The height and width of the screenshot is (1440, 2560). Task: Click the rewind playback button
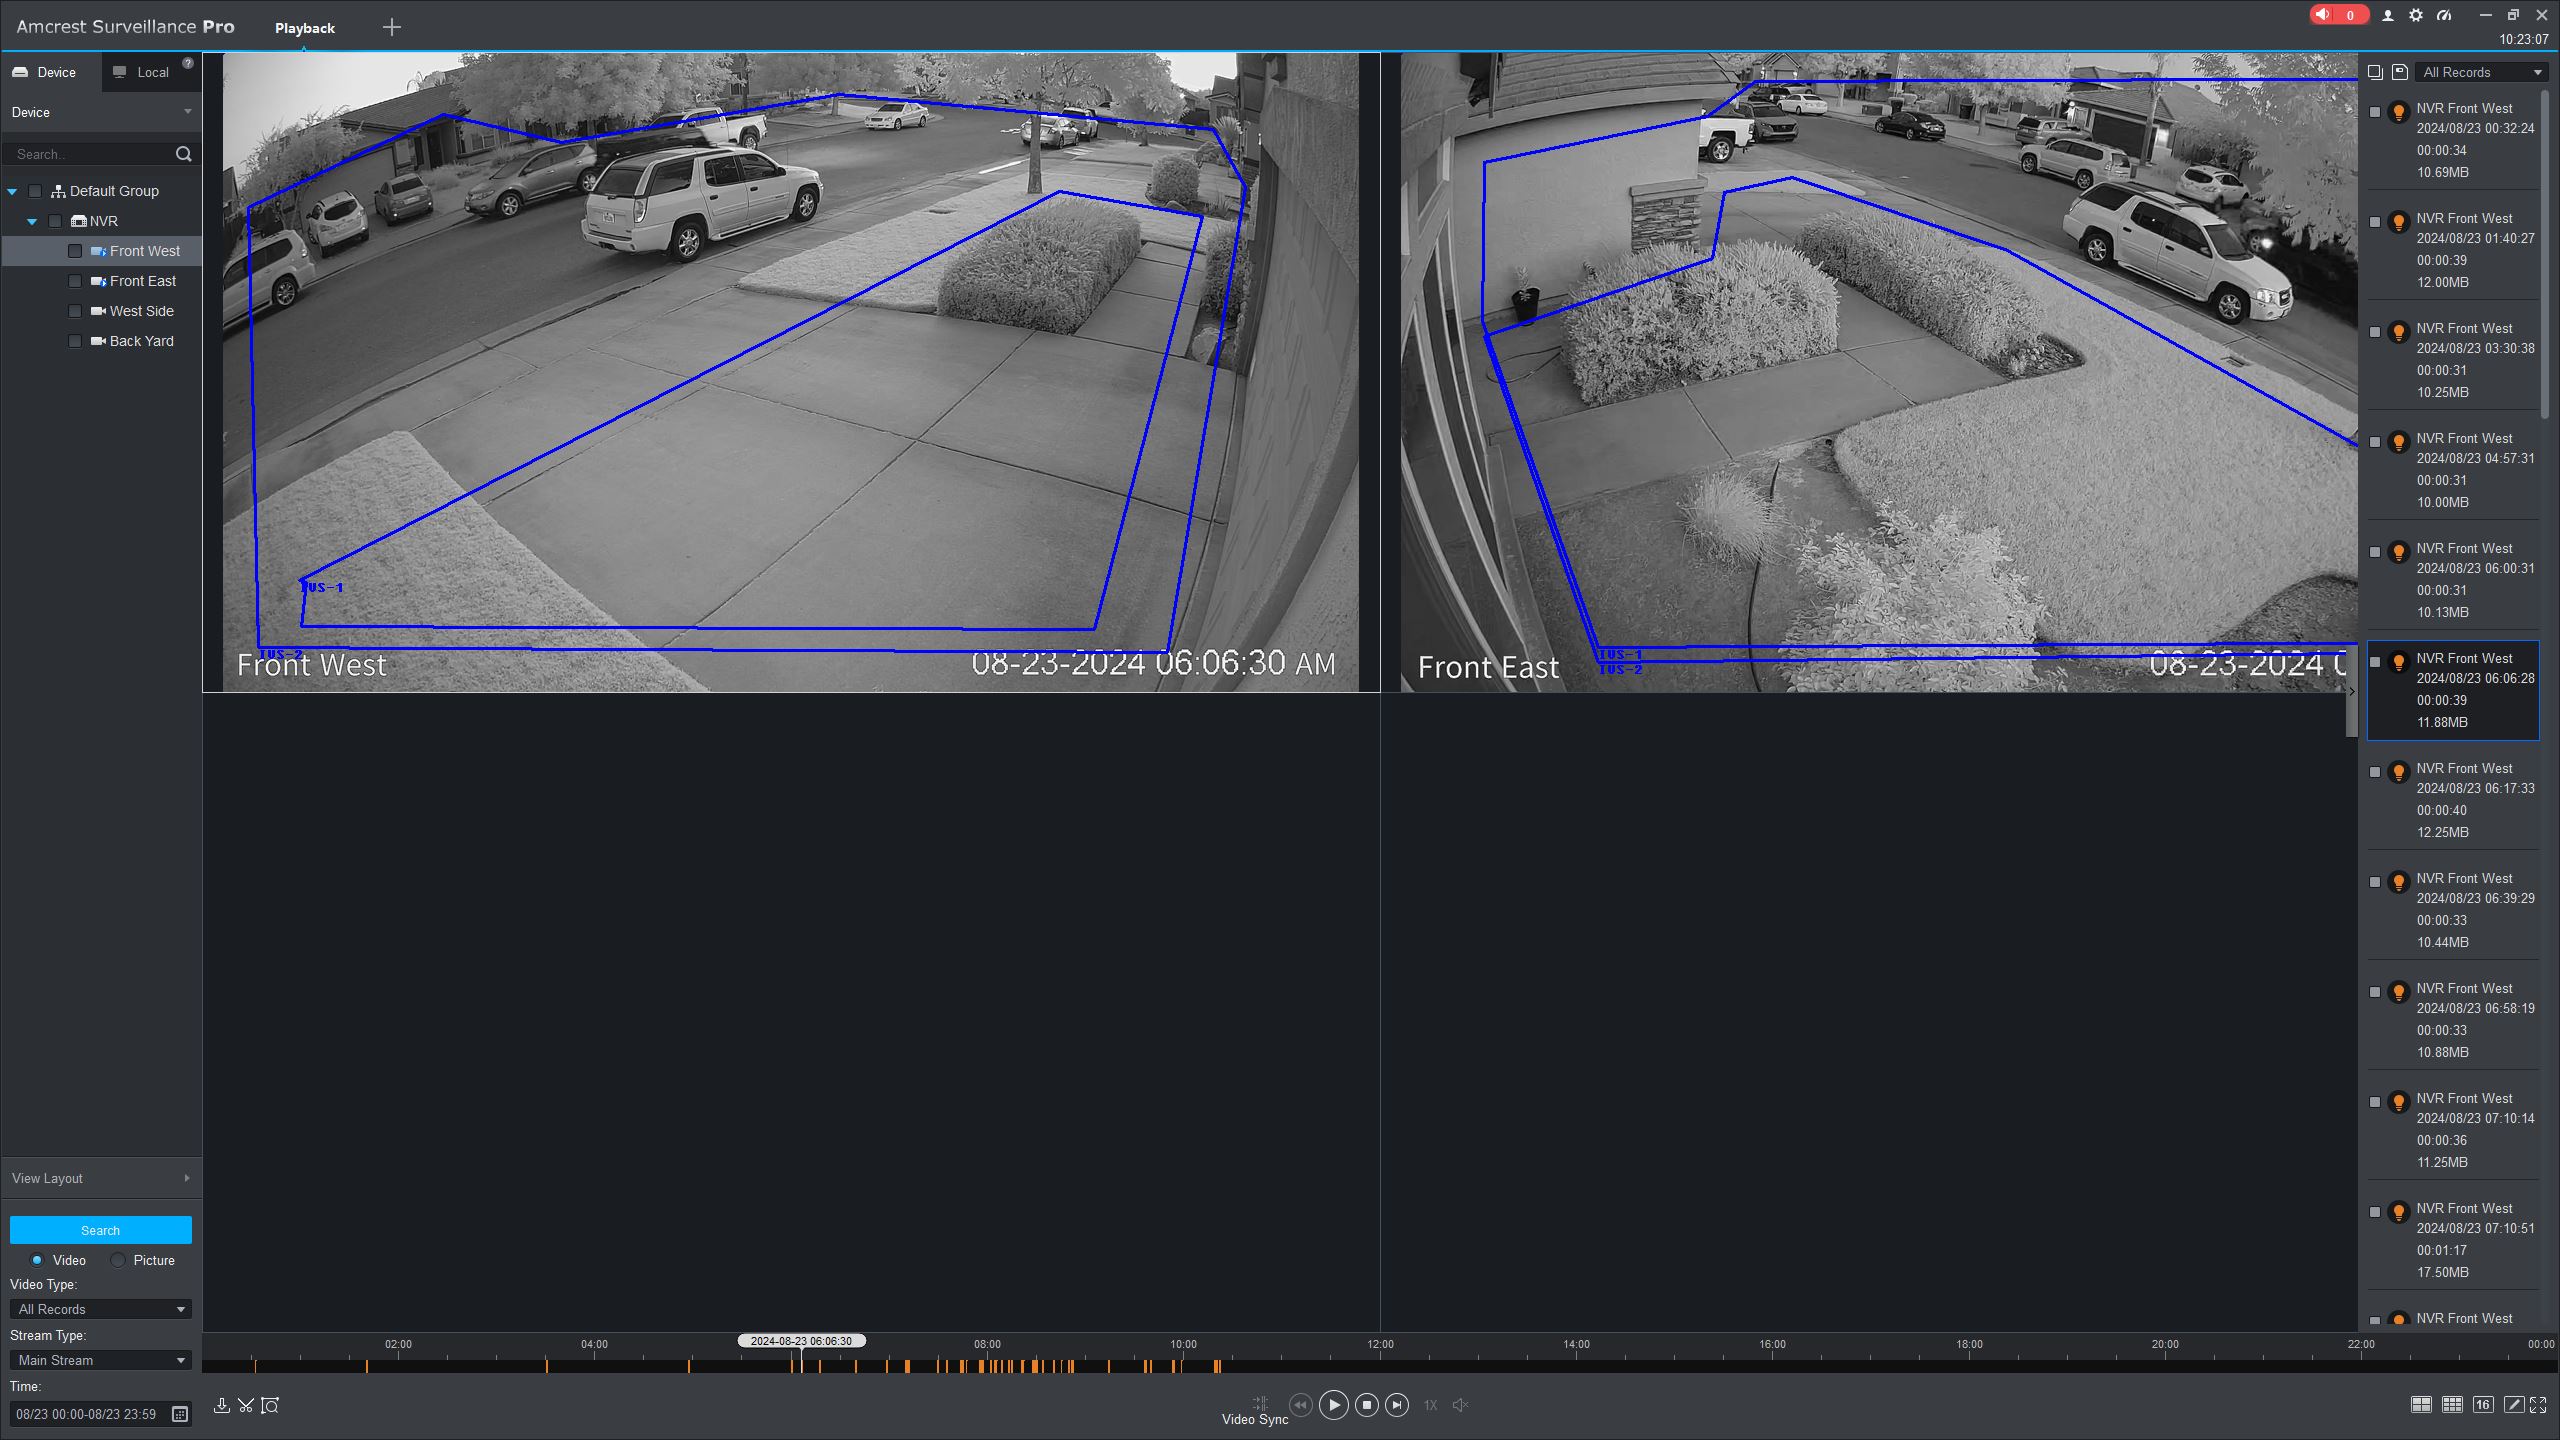1300,1405
